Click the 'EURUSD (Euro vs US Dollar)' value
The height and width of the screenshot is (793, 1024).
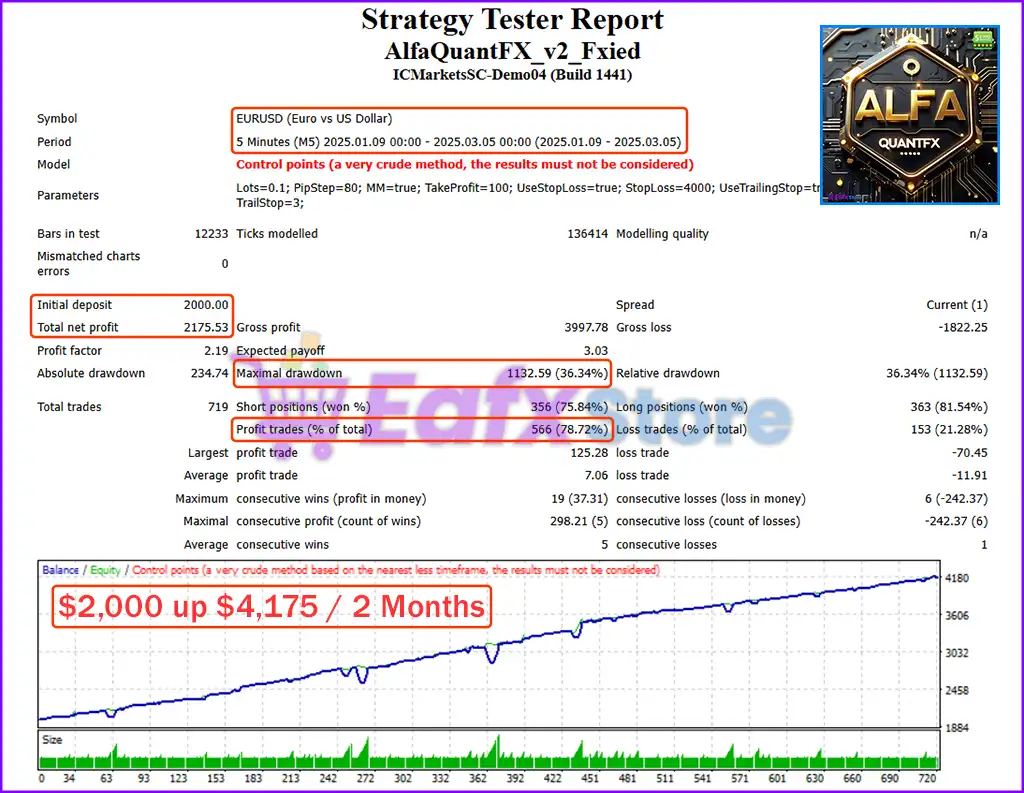pos(314,119)
